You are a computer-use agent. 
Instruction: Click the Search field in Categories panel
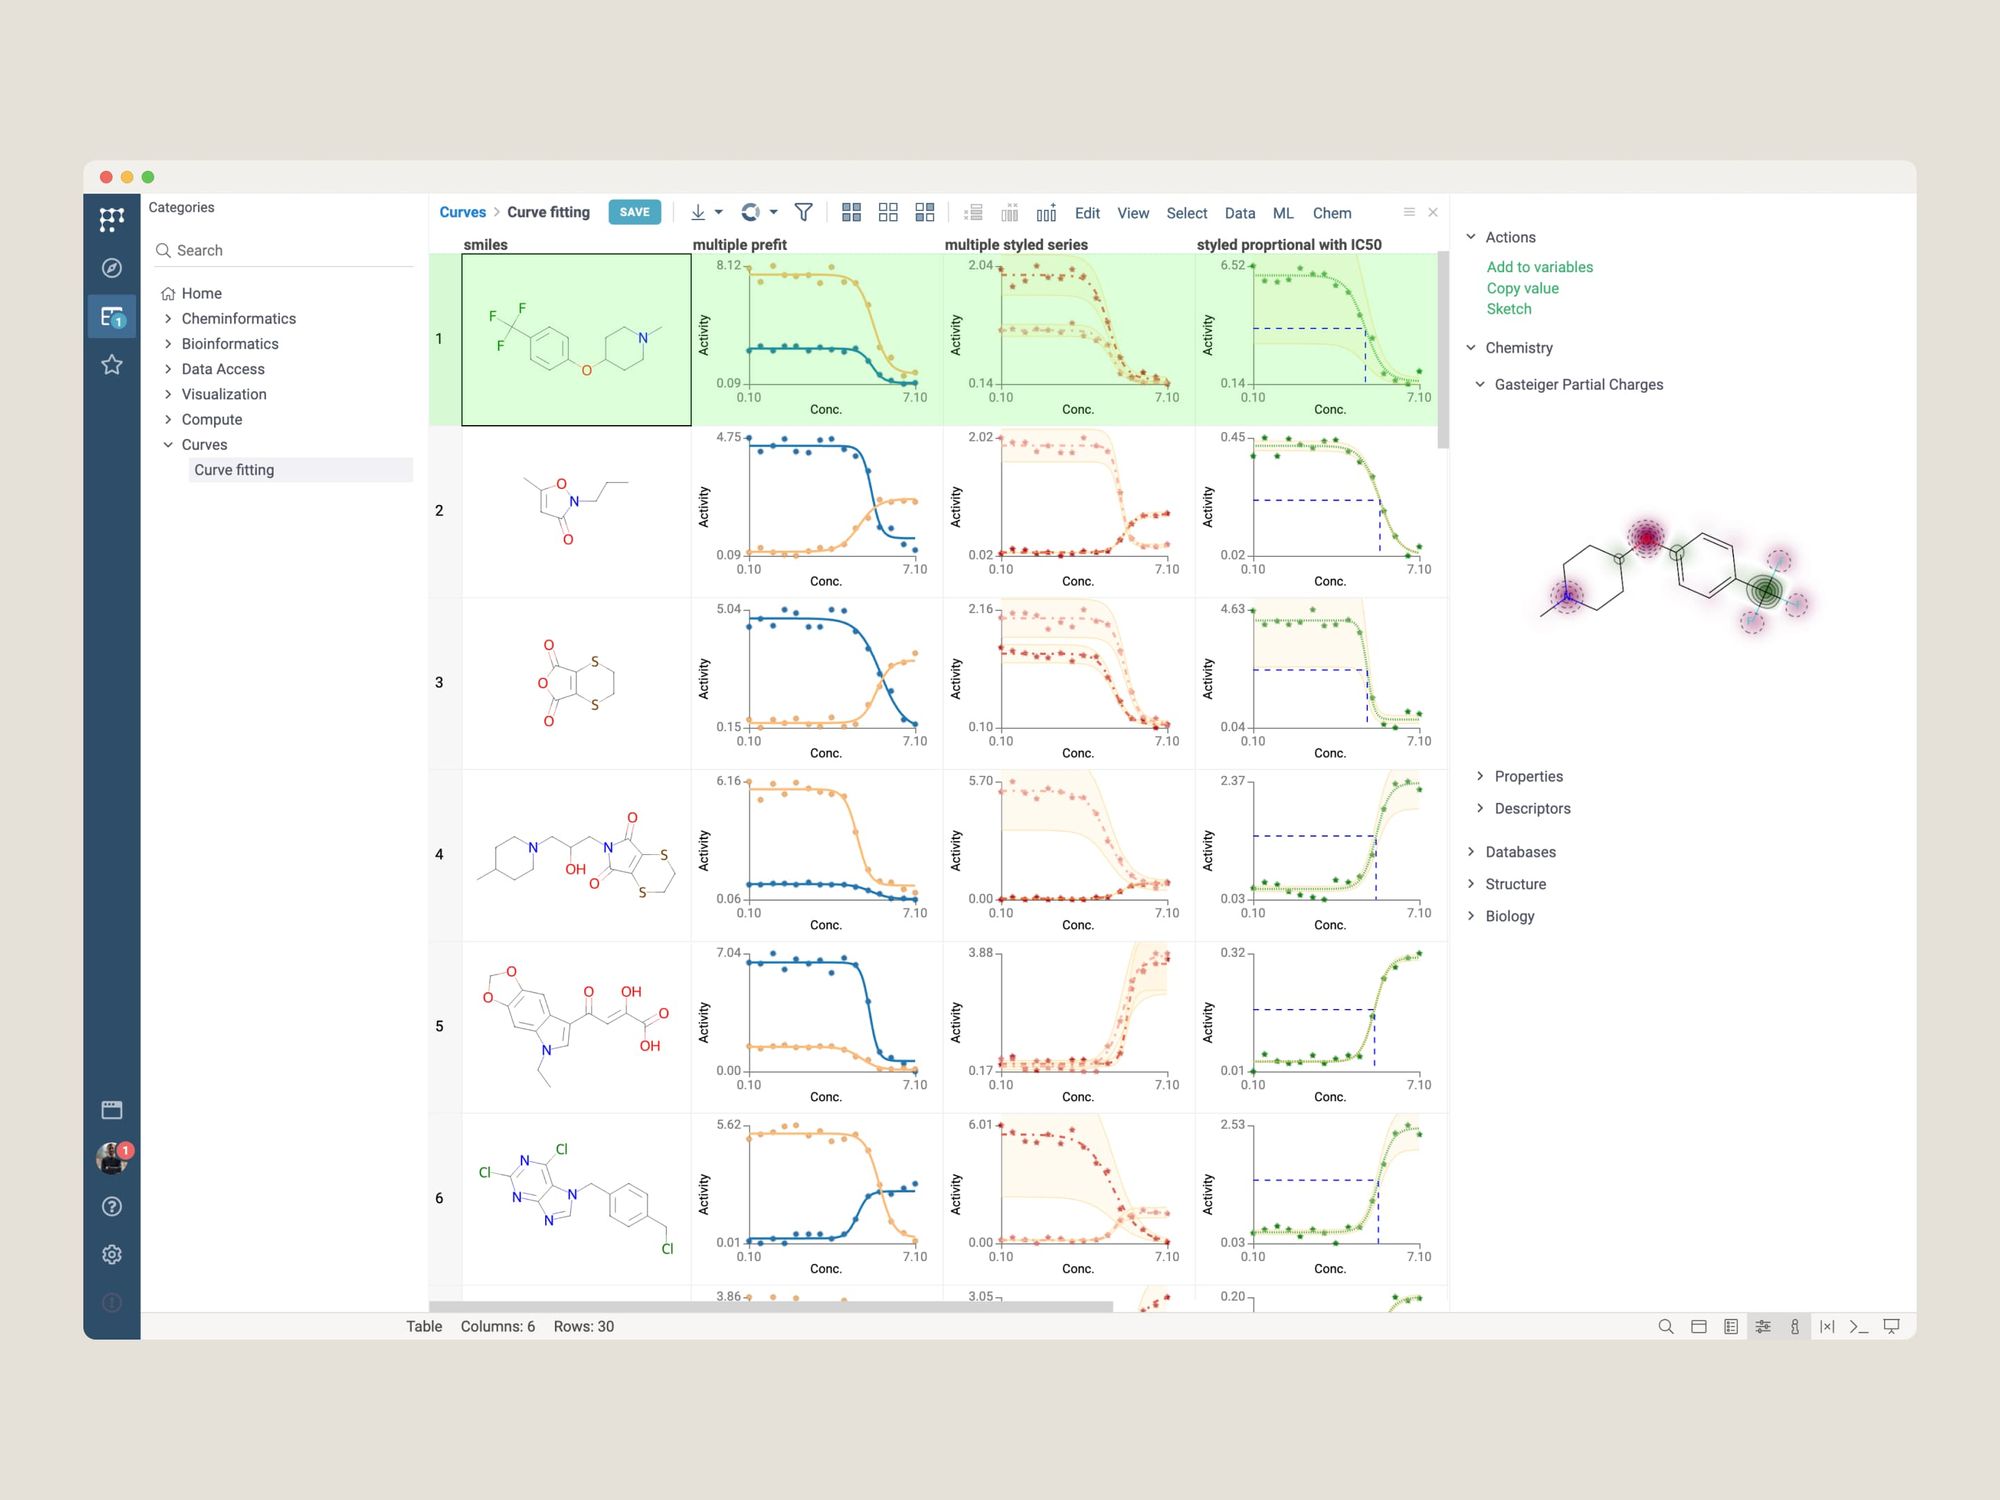[290, 250]
